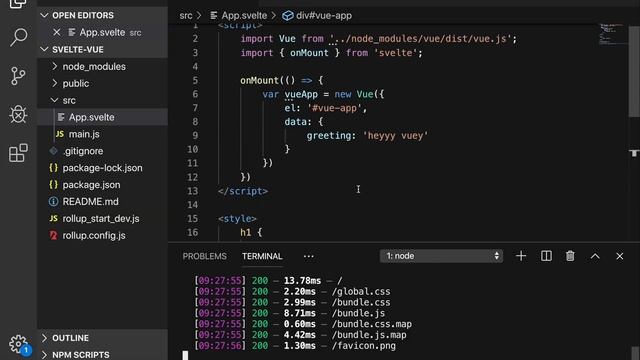The width and height of the screenshot is (640, 360).
Task: Open the Explorer files icon in activity bar
Action: (18, 4)
